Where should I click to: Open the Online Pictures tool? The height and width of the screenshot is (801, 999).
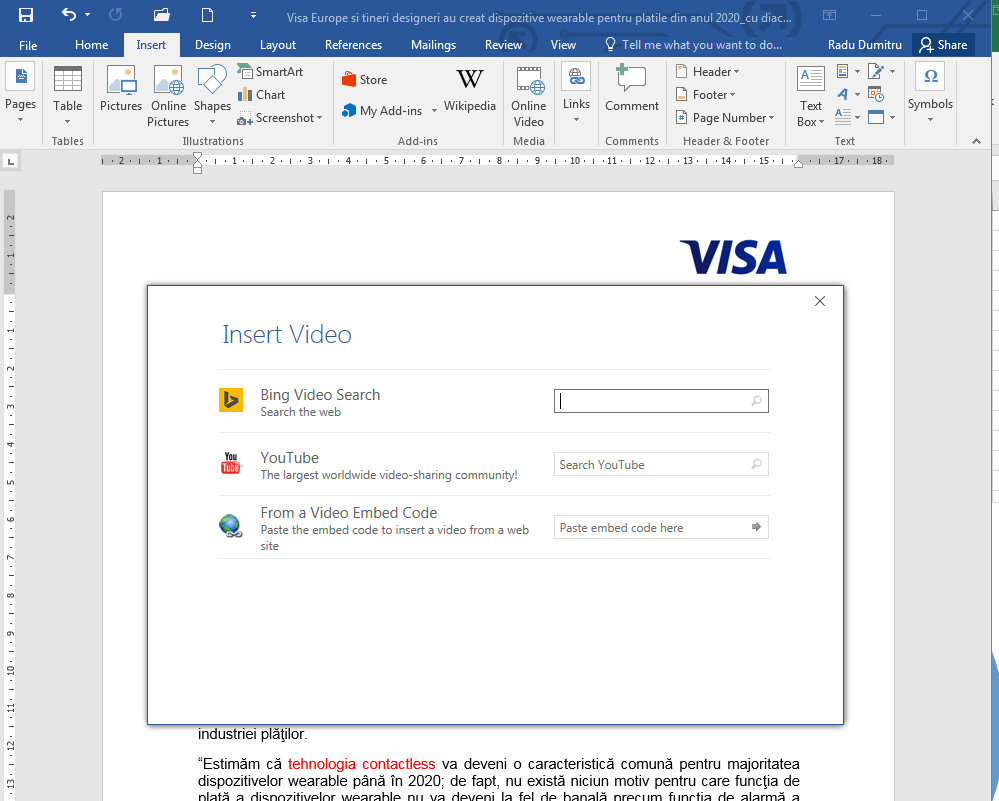(x=168, y=97)
